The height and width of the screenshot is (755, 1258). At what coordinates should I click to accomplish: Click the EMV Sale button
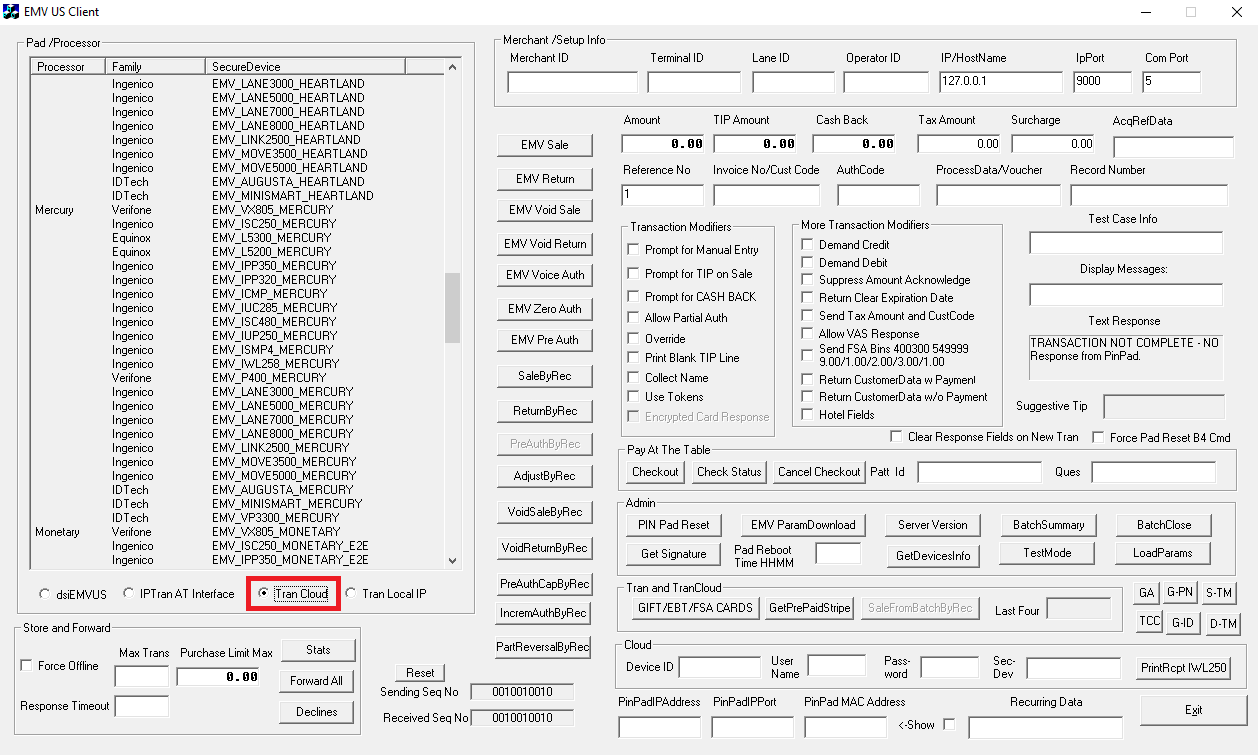point(545,145)
